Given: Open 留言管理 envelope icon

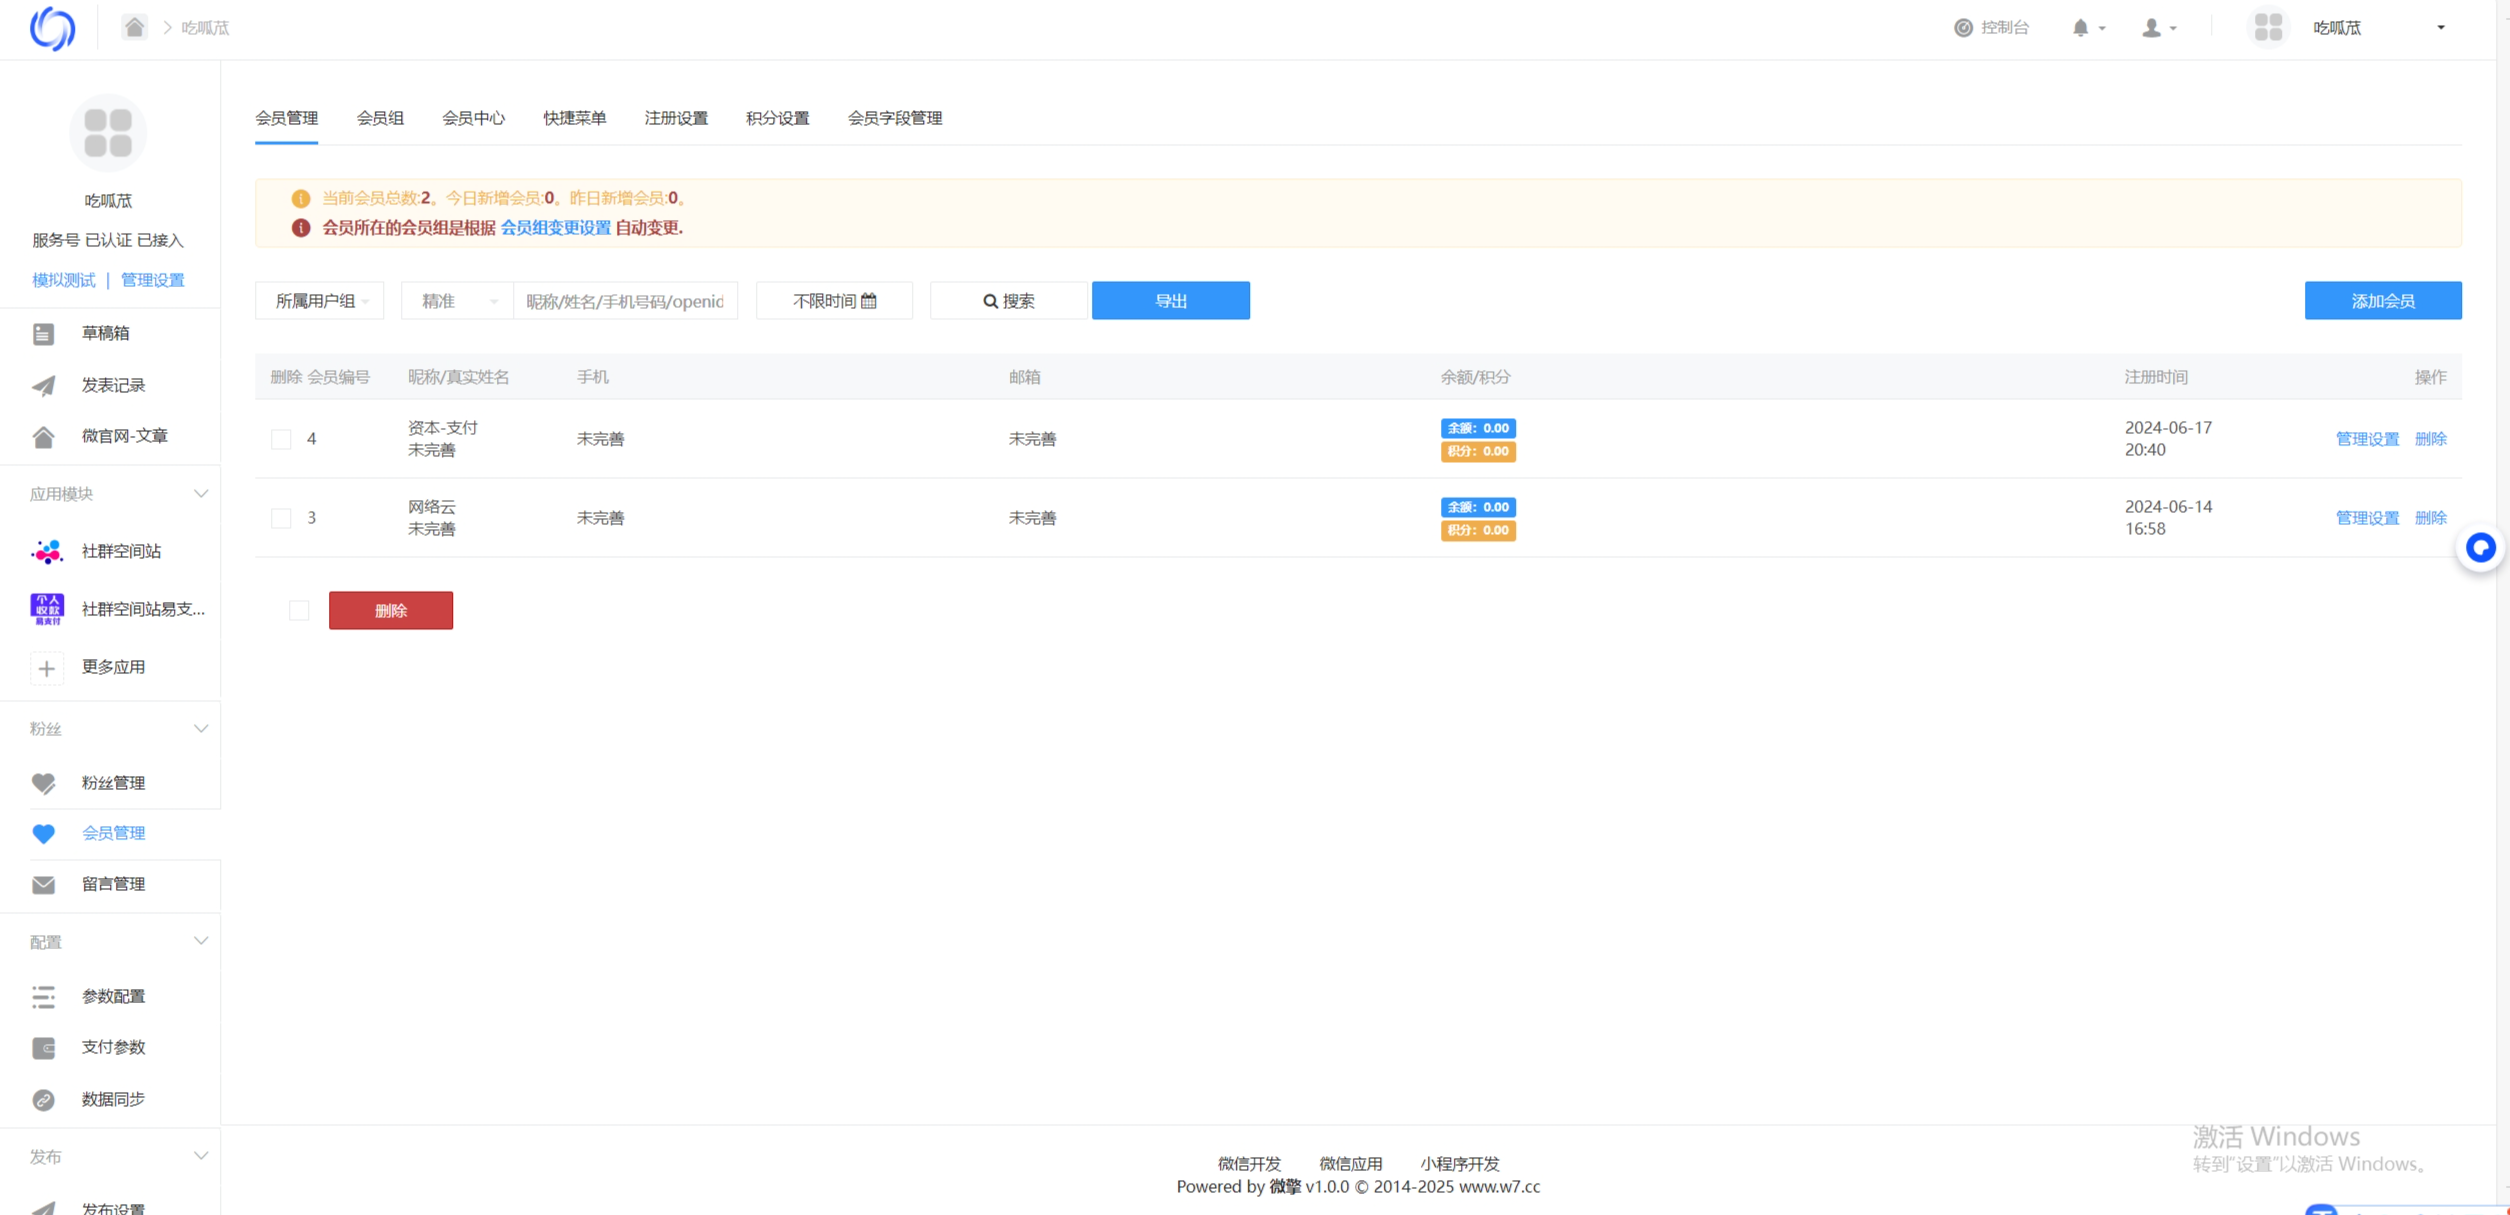Looking at the screenshot, I should point(43,885).
